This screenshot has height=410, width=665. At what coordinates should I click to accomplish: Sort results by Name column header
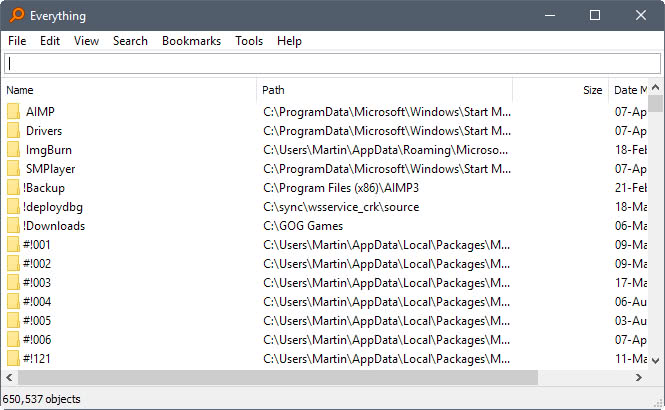[x=129, y=90]
